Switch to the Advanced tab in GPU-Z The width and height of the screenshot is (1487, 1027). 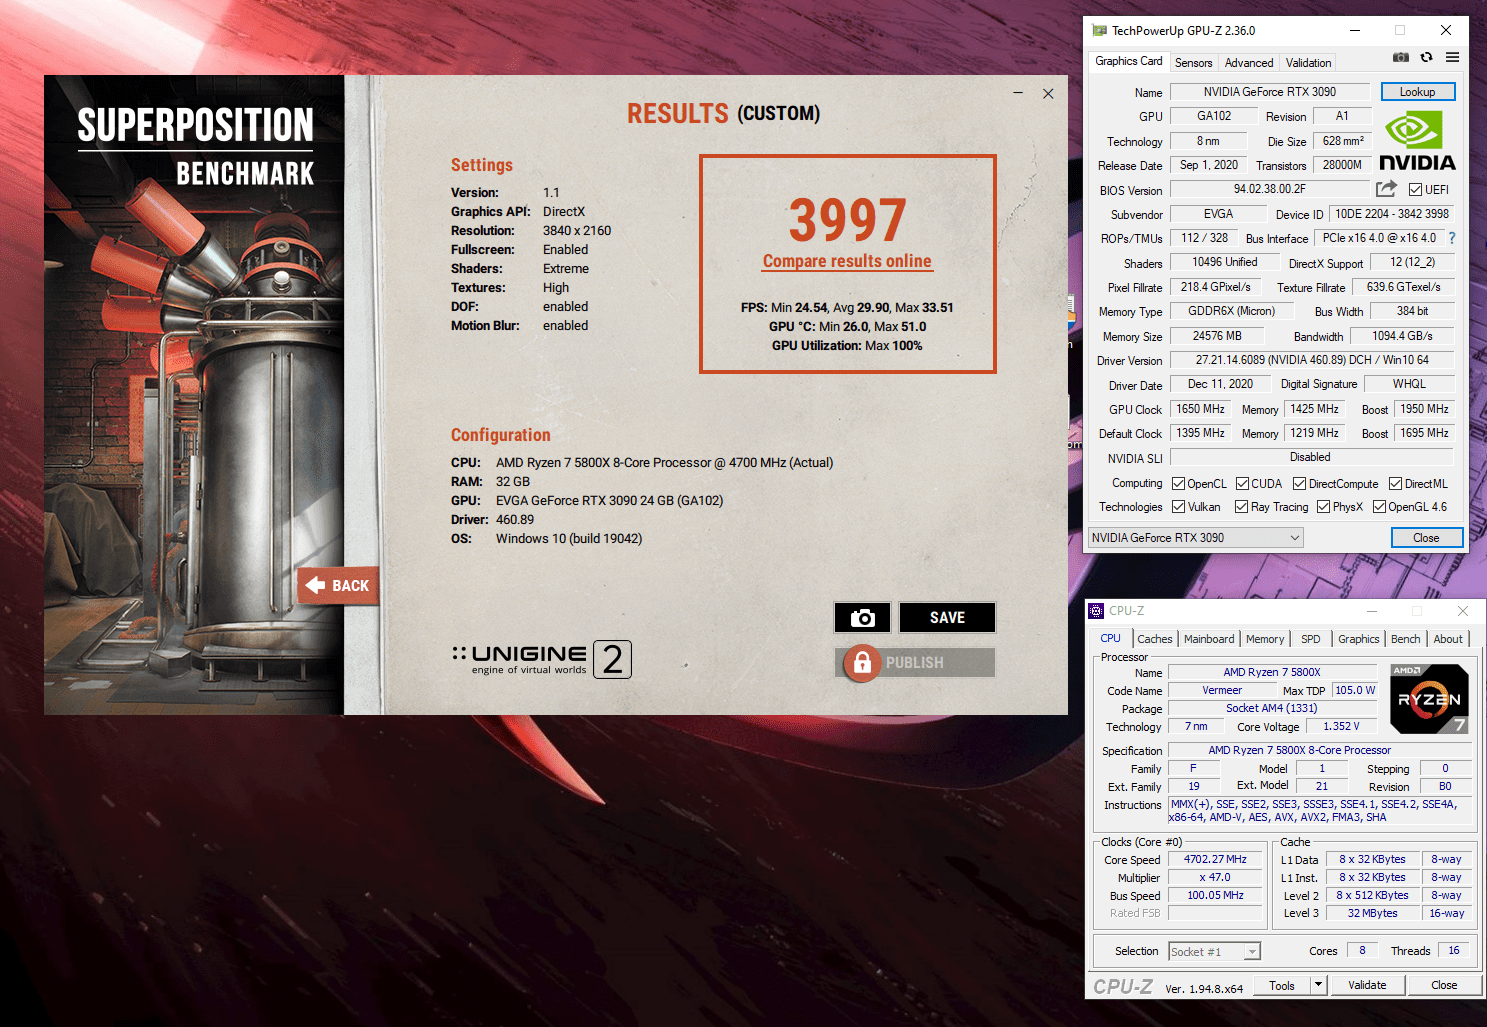point(1249,63)
